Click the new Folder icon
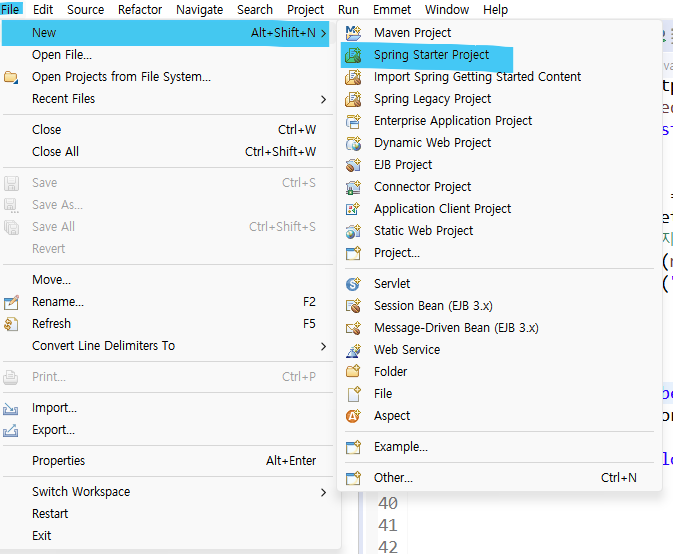673x554 pixels. [x=353, y=372]
